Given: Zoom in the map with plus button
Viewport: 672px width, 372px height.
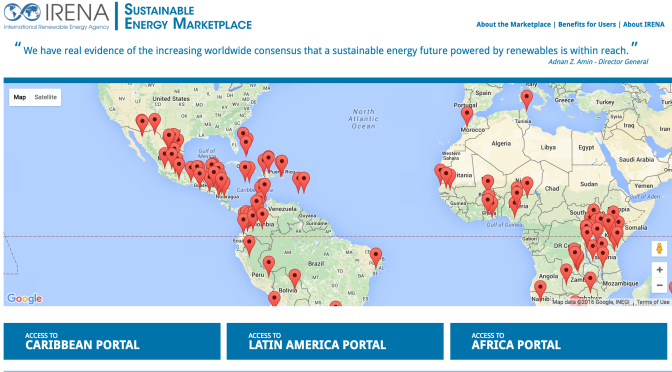Looking at the screenshot, I should coord(660,270).
